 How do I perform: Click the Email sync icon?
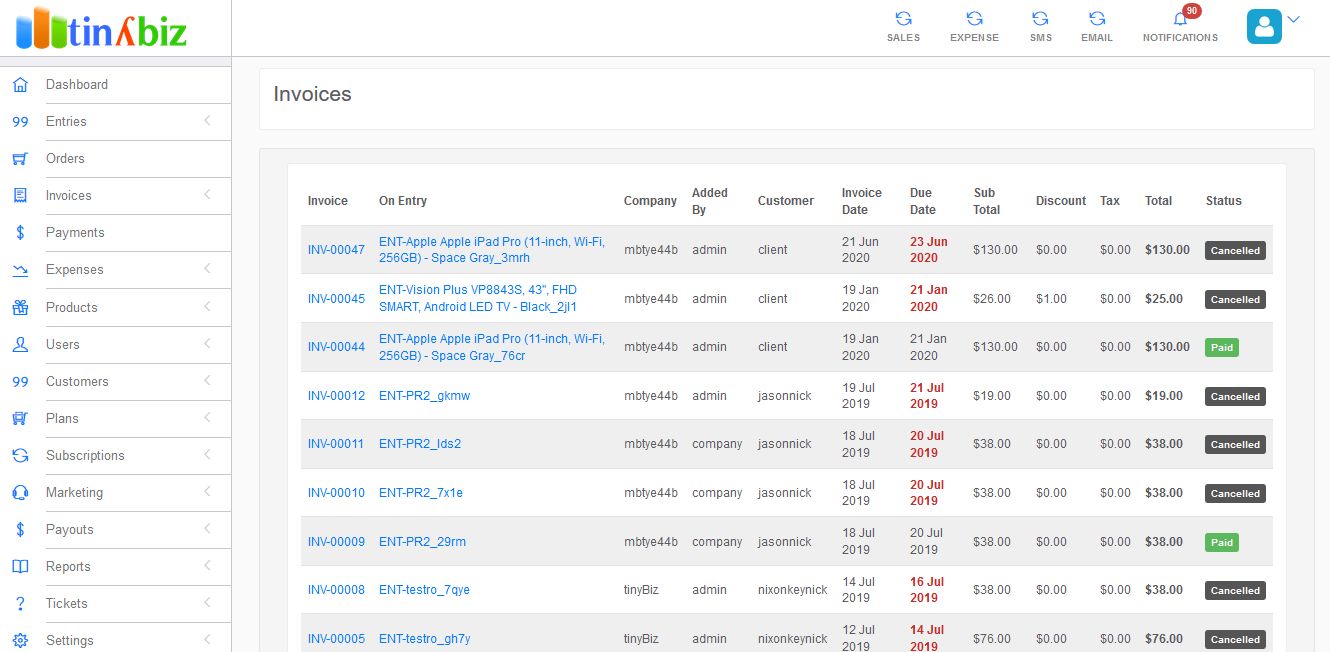coord(1097,18)
